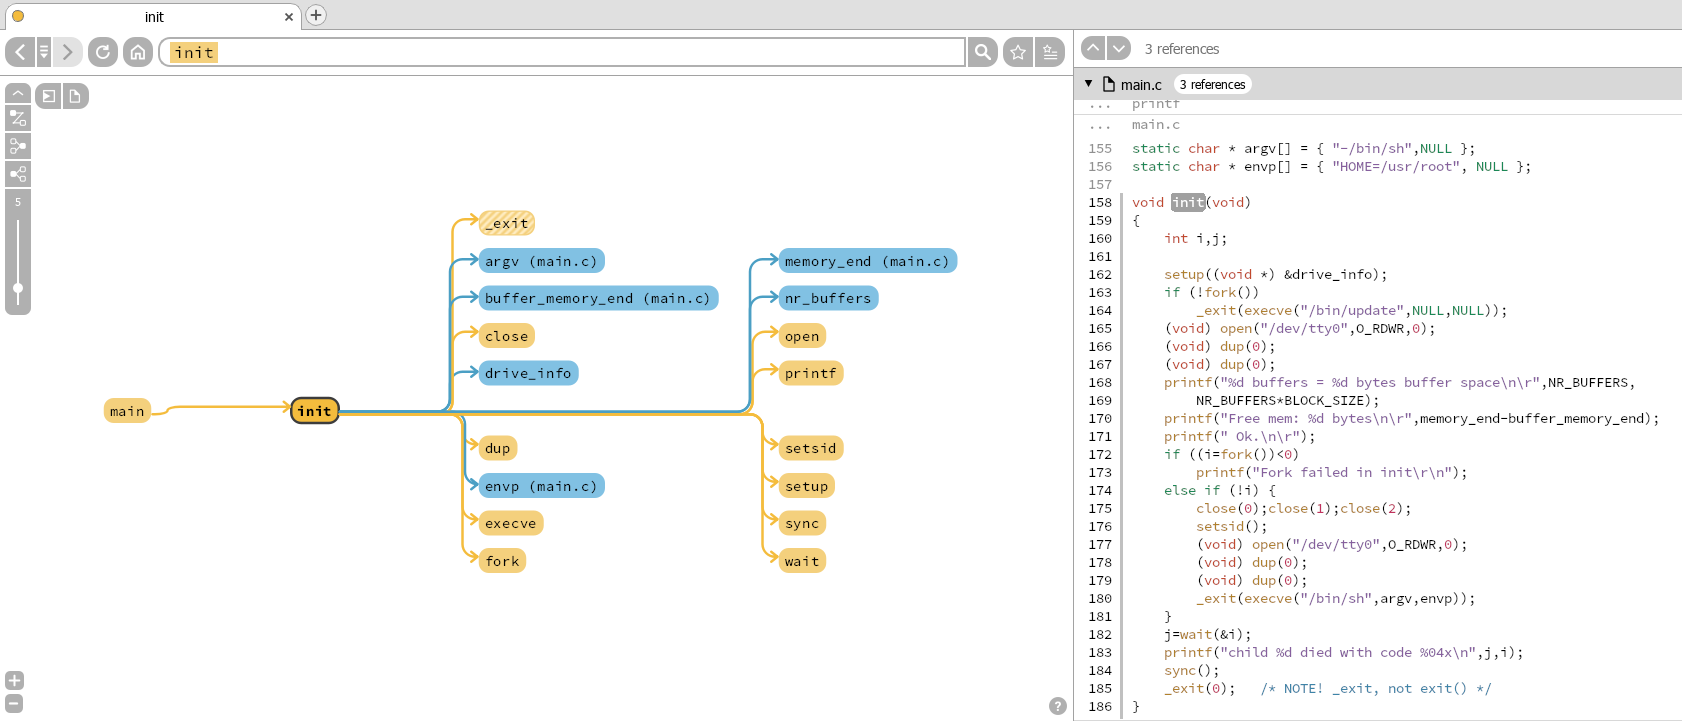Zoom in the graph with plus
This screenshot has width=1682, height=721.
15,680
